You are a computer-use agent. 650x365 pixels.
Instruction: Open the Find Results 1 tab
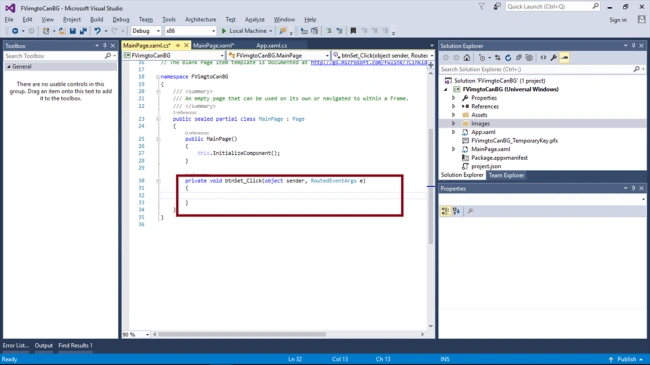75,346
